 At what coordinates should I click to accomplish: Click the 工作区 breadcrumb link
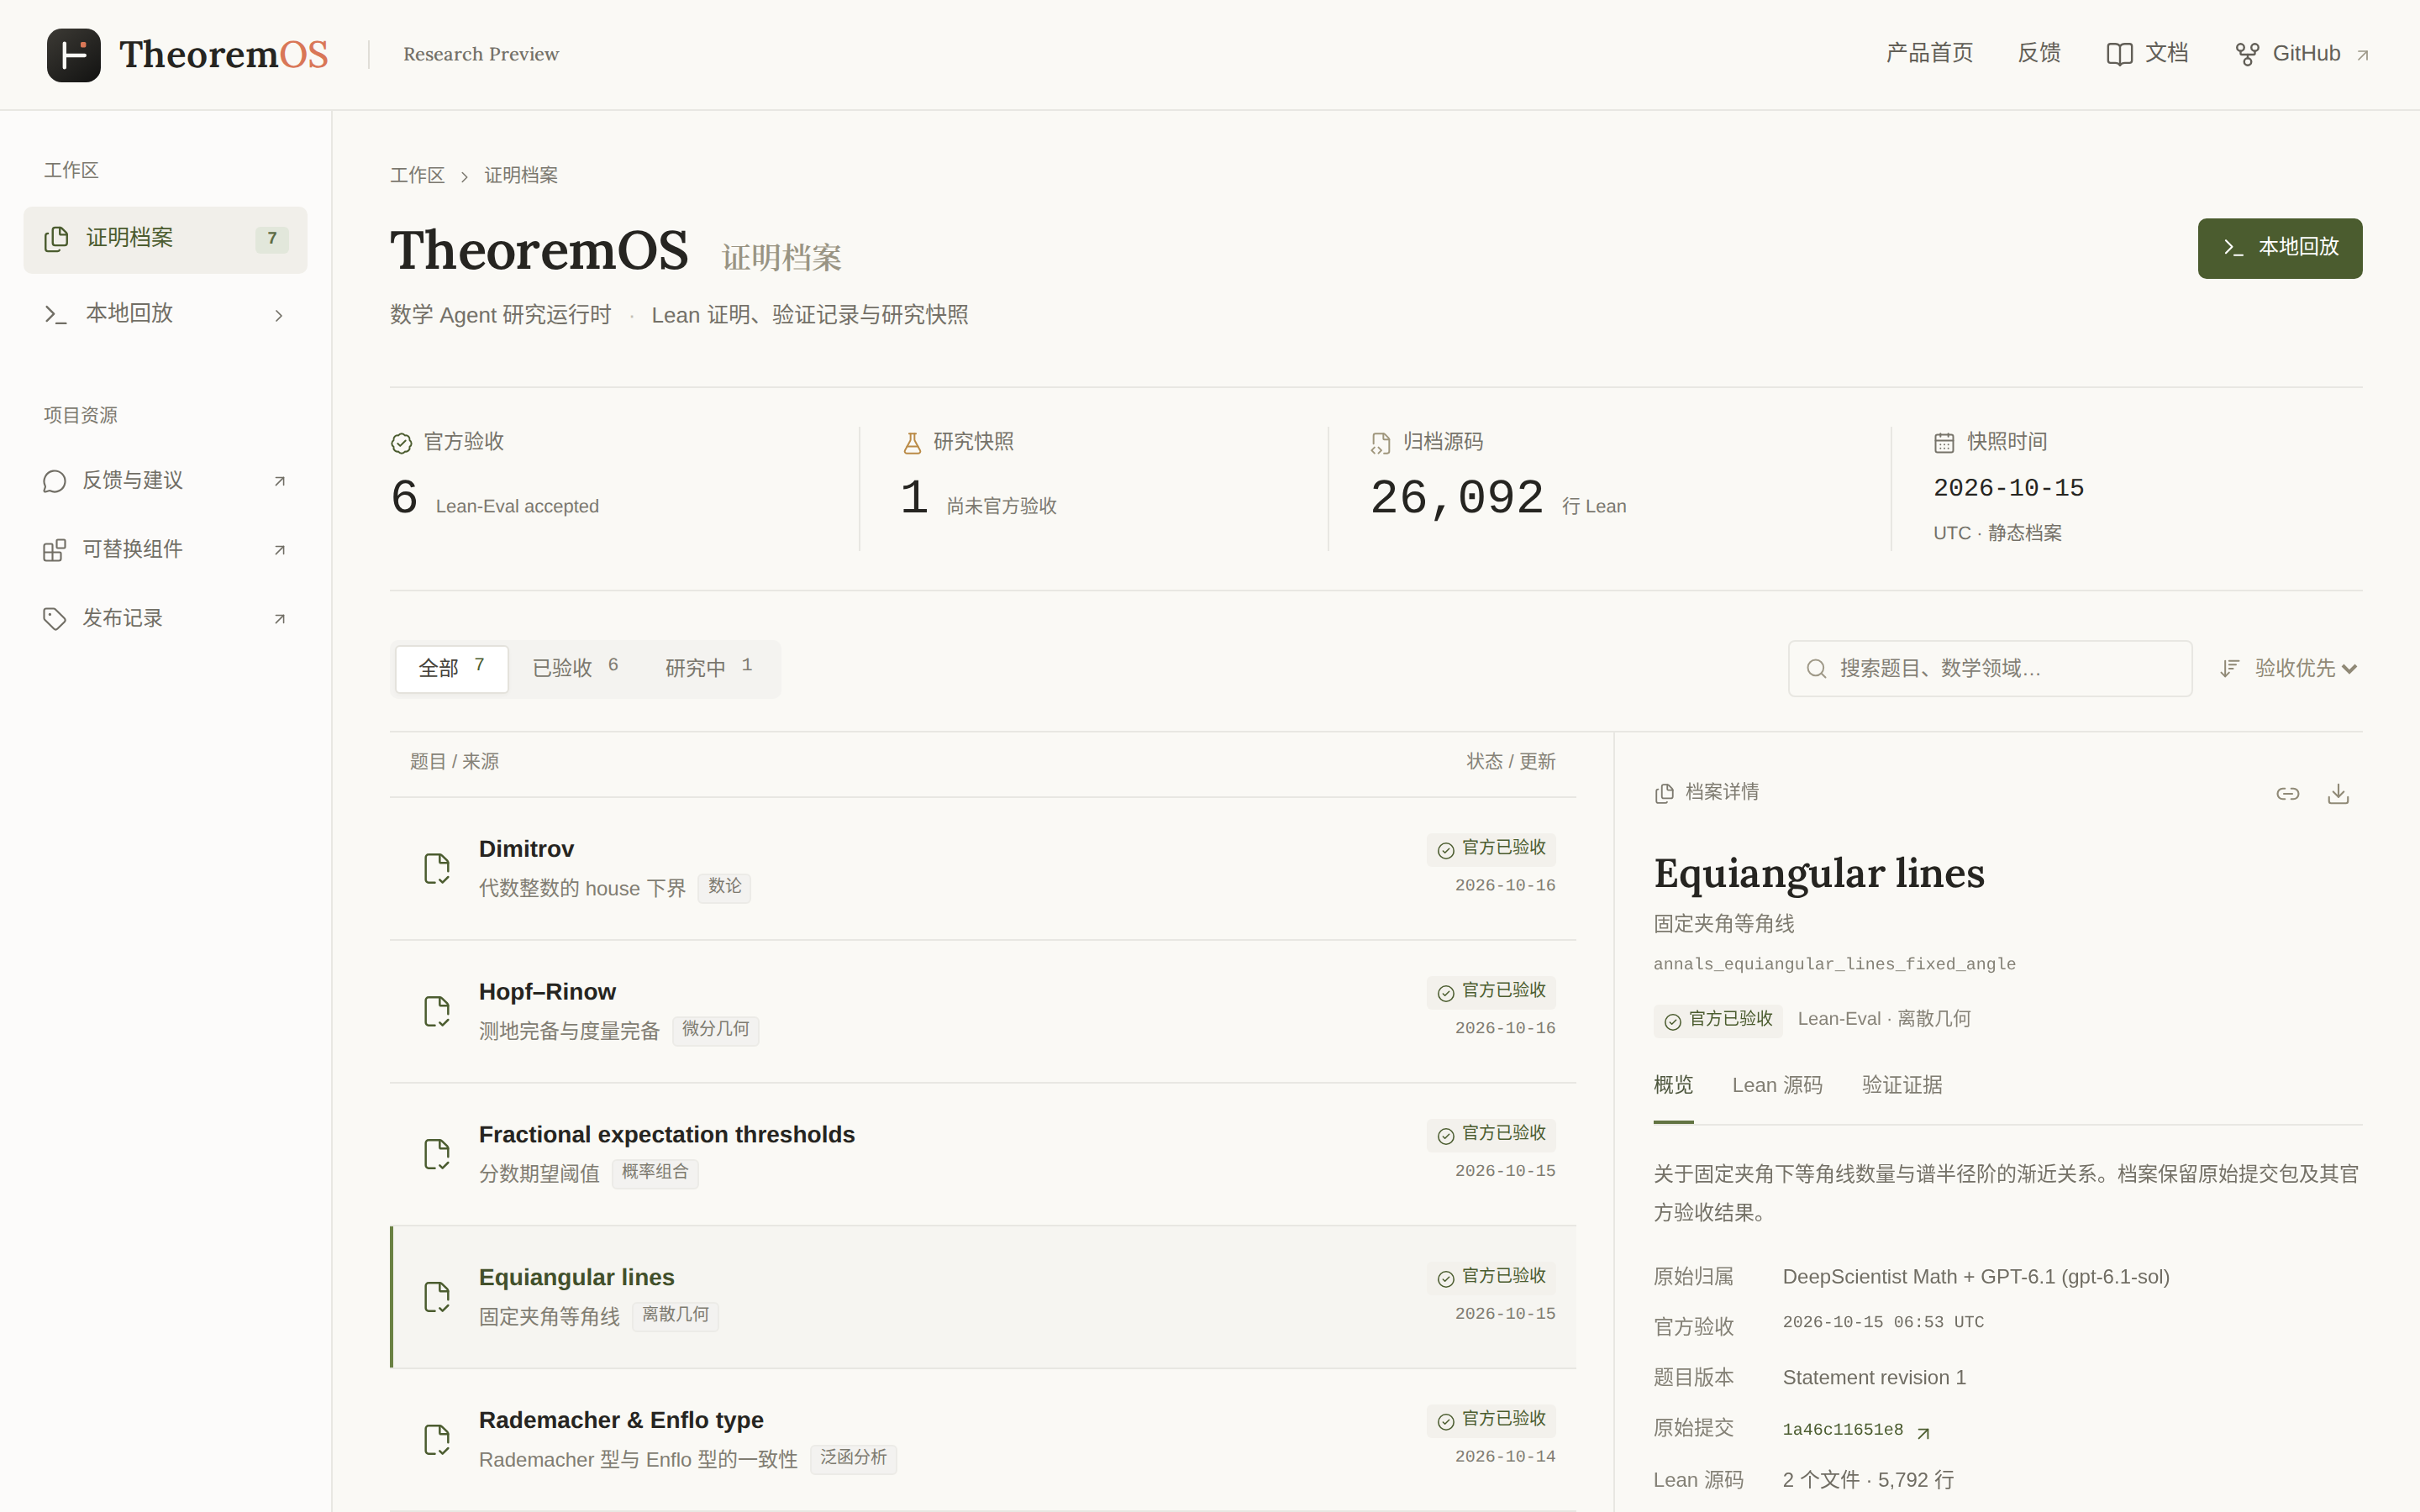[x=417, y=176]
